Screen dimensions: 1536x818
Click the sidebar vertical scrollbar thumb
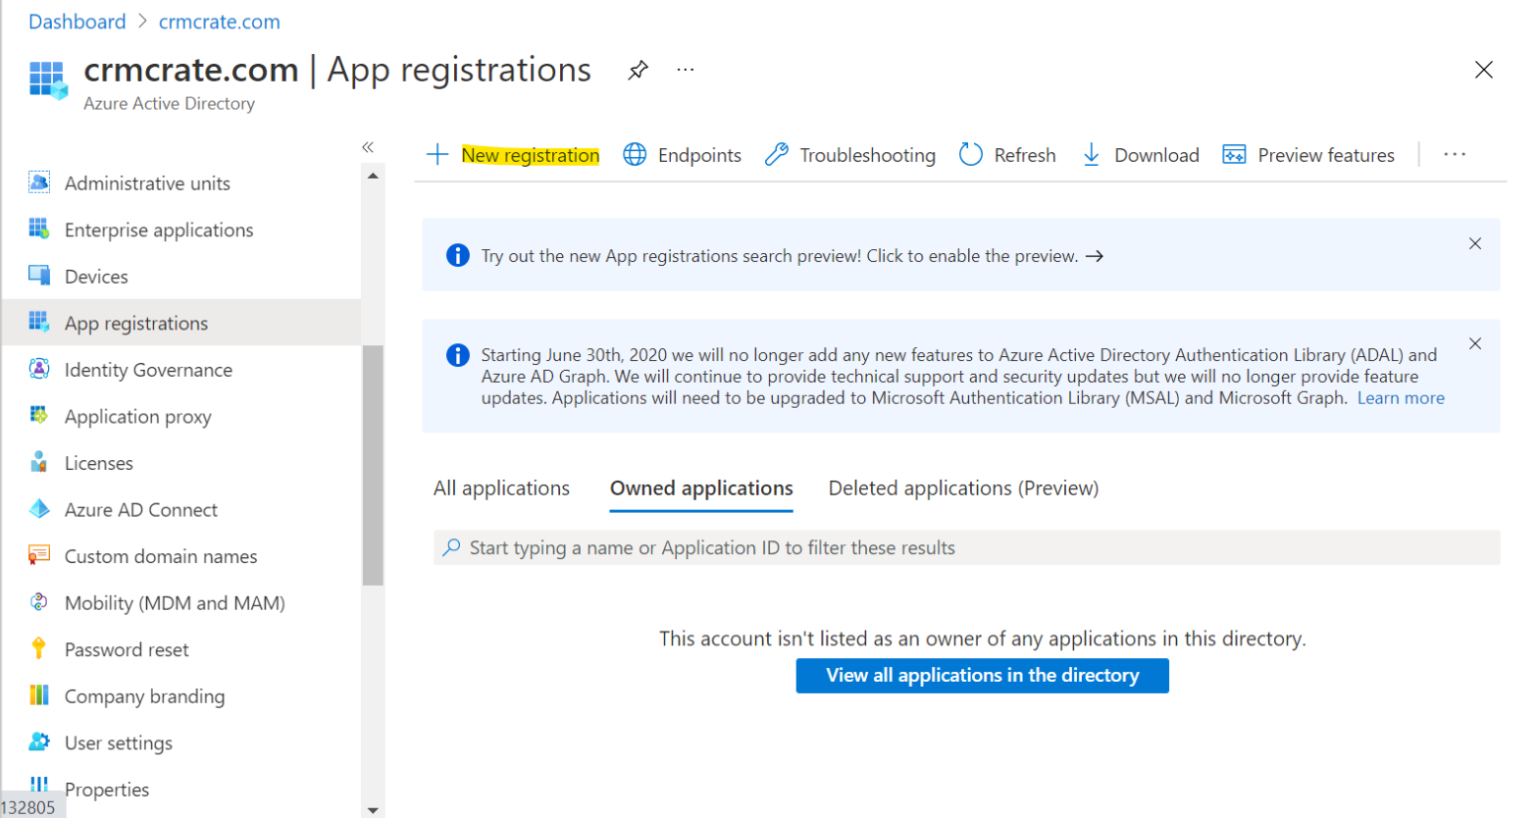[373, 465]
